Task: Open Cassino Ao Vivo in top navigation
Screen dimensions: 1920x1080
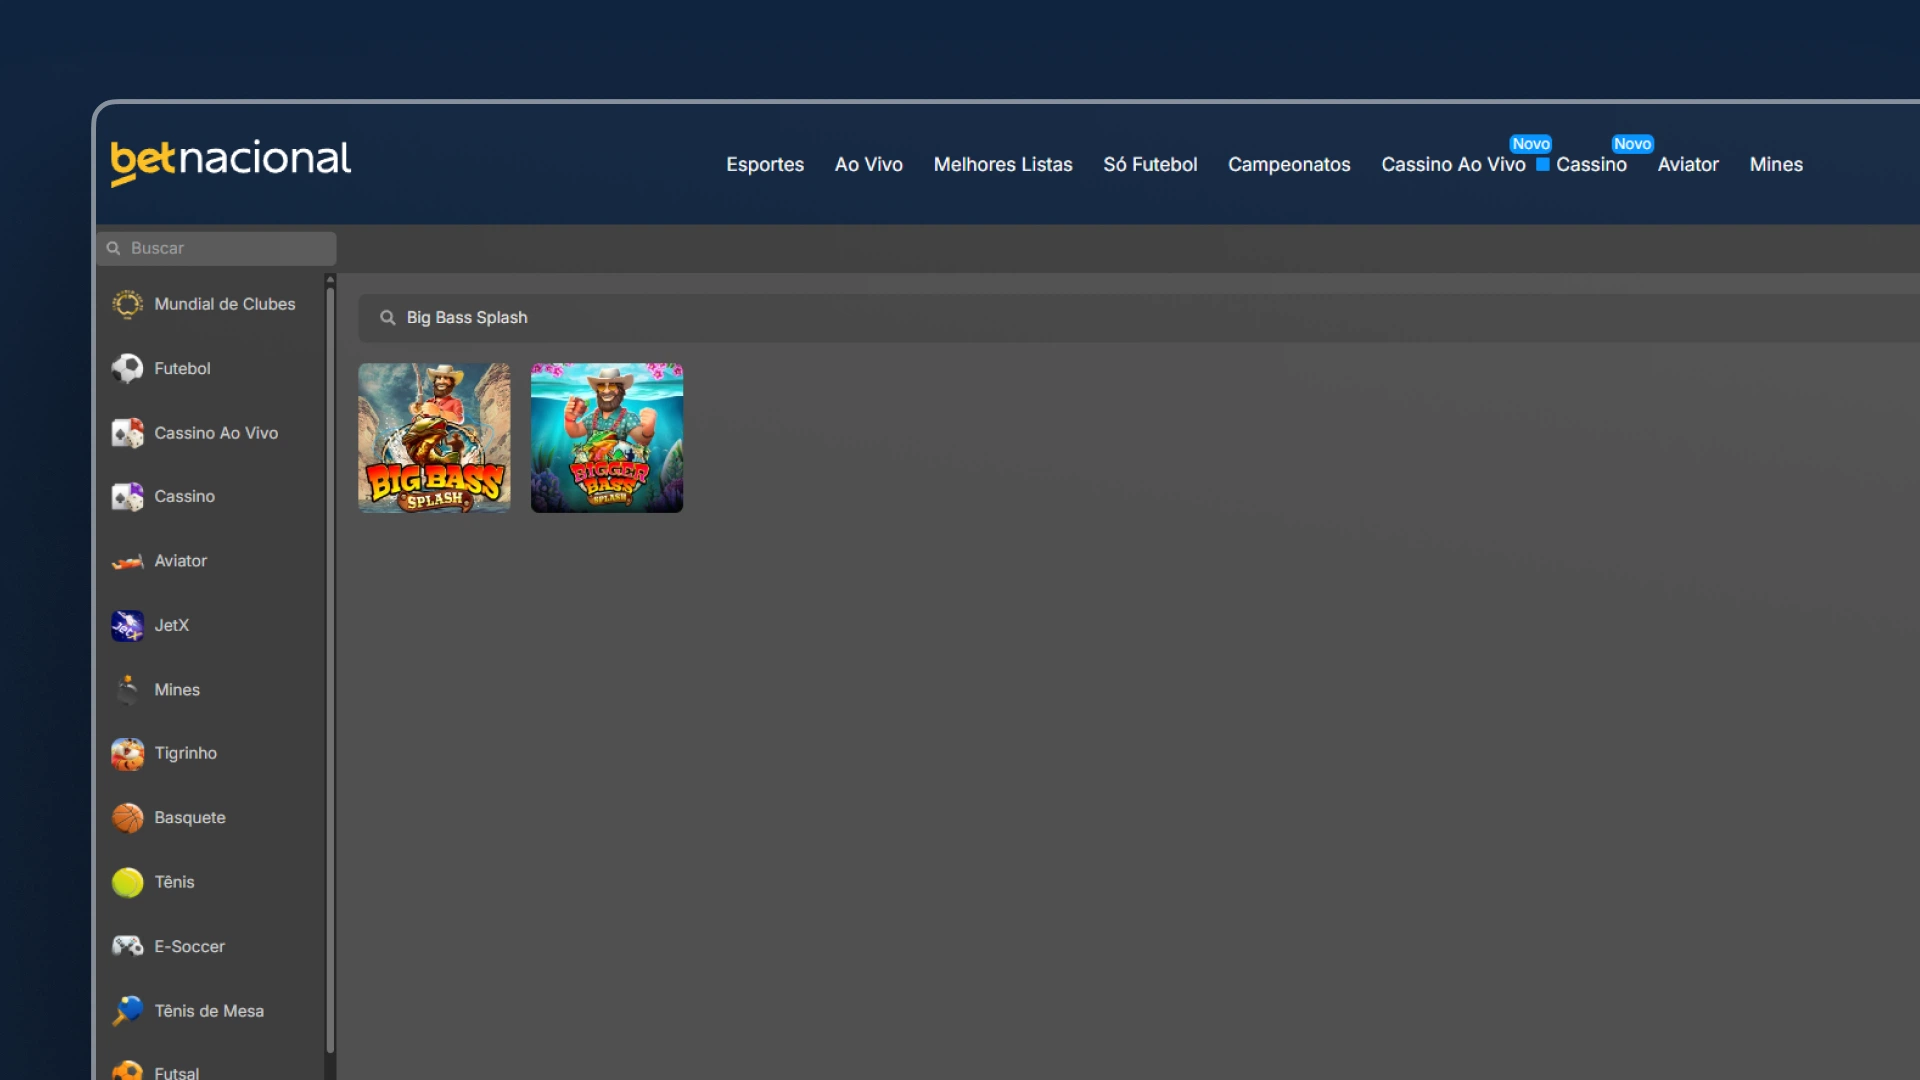Action: tap(1453, 165)
